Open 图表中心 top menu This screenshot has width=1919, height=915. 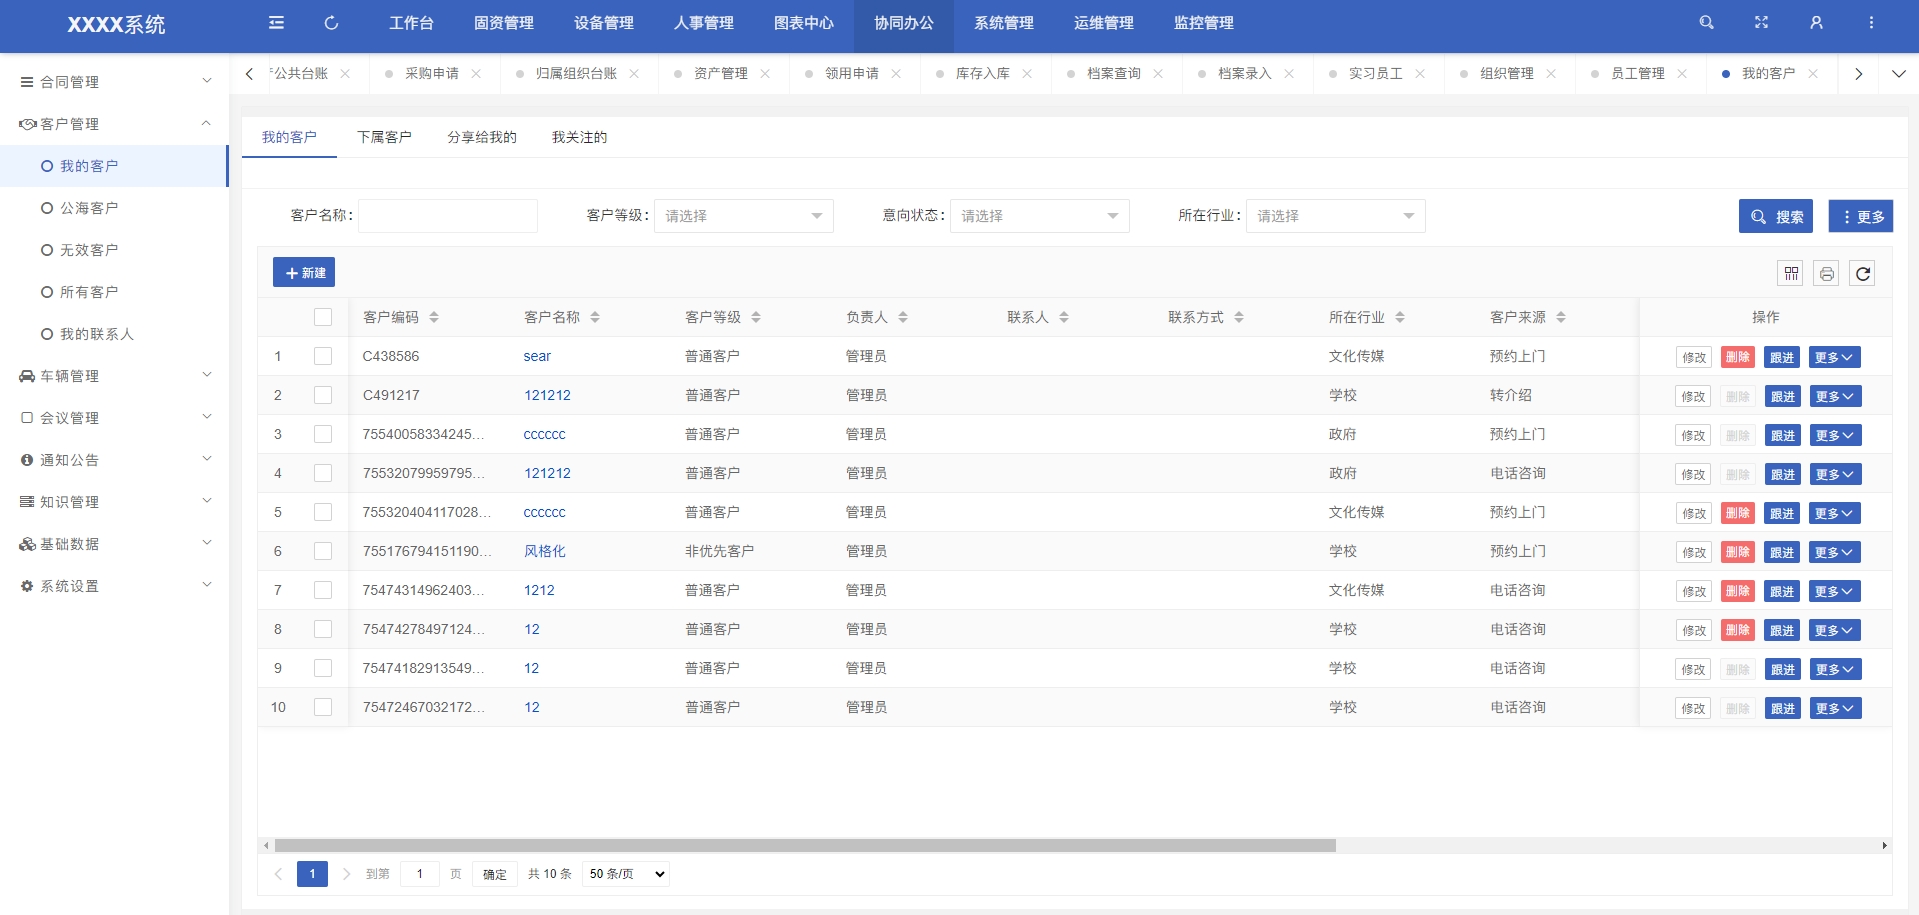click(804, 23)
